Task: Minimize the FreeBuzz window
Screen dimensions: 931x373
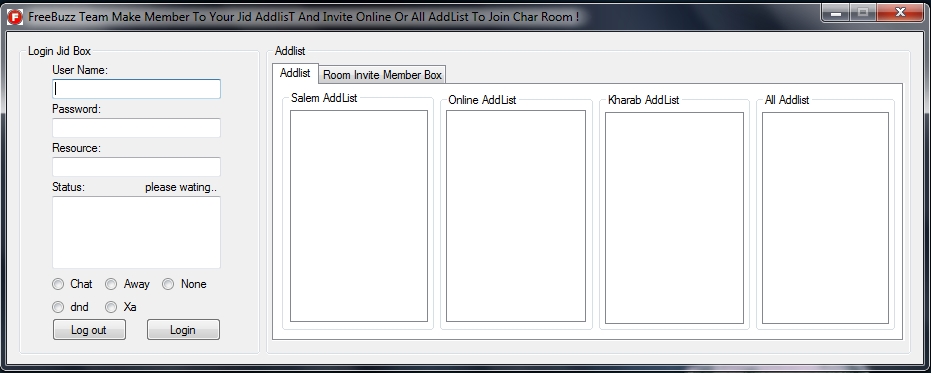Action: point(835,12)
